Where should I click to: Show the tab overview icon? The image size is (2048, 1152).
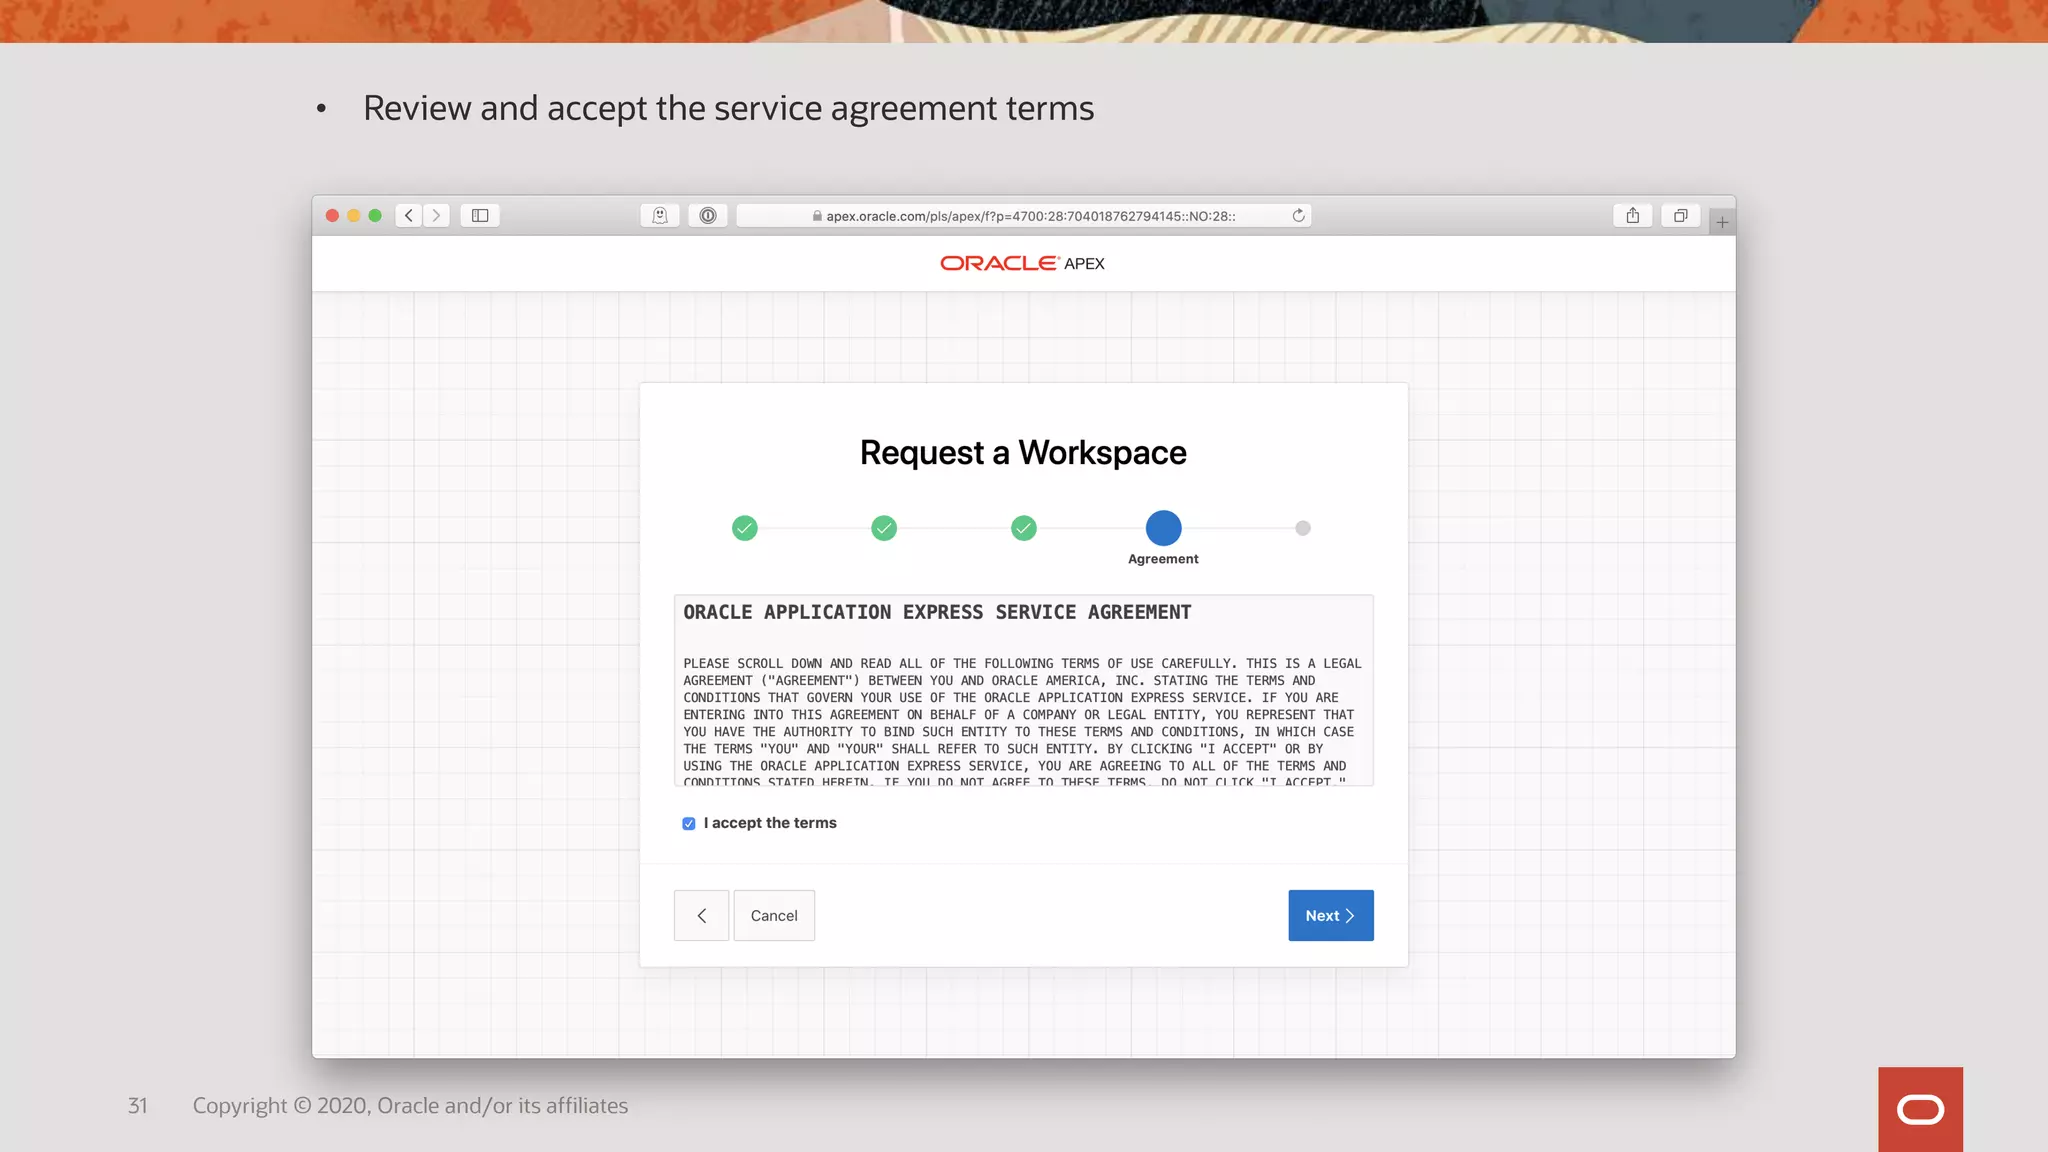[1681, 215]
